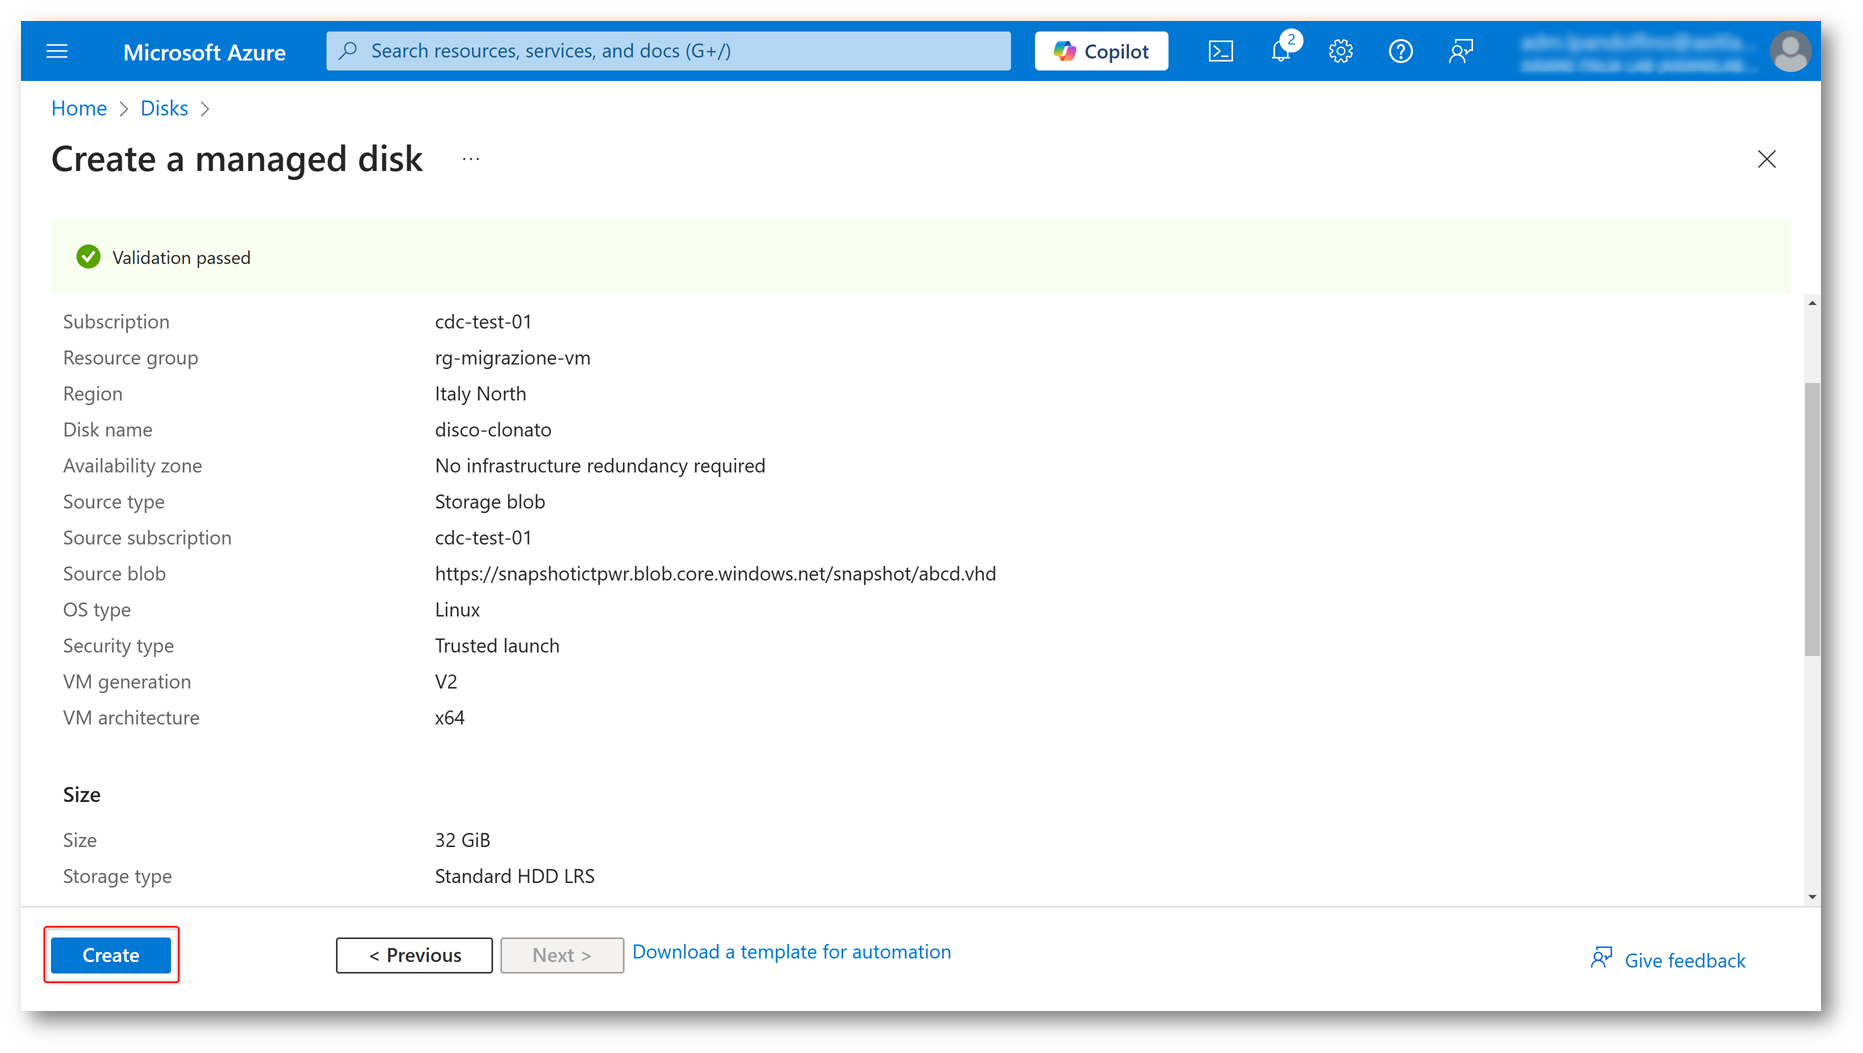
Task: Click the scrollbar down arrow
Action: click(x=1812, y=897)
